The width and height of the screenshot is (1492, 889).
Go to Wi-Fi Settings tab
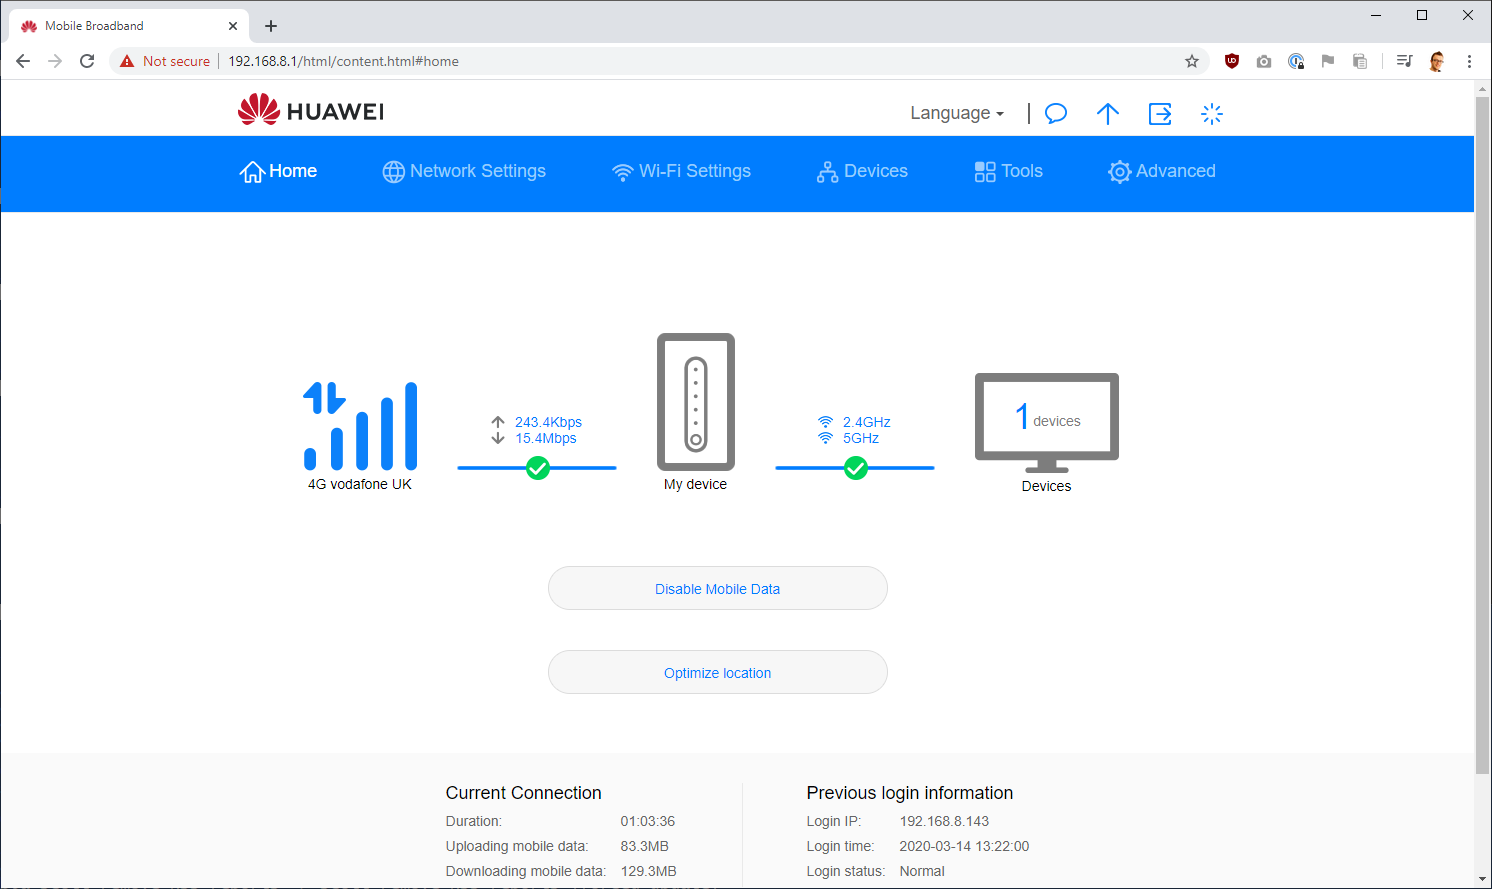click(681, 171)
